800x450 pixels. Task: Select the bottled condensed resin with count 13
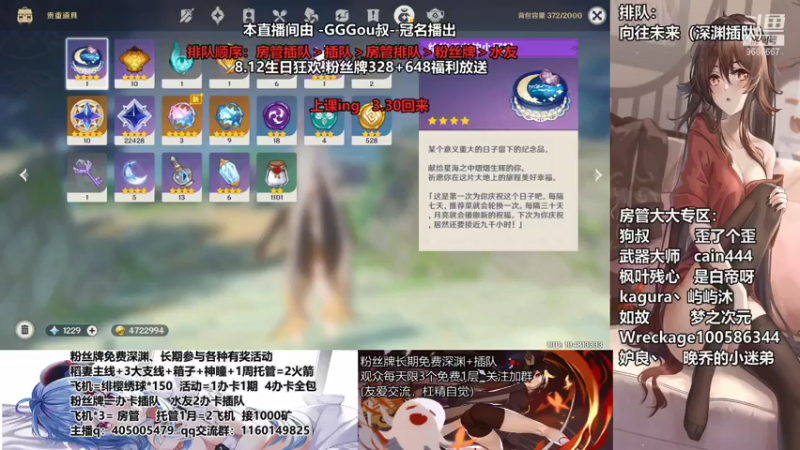(x=182, y=178)
